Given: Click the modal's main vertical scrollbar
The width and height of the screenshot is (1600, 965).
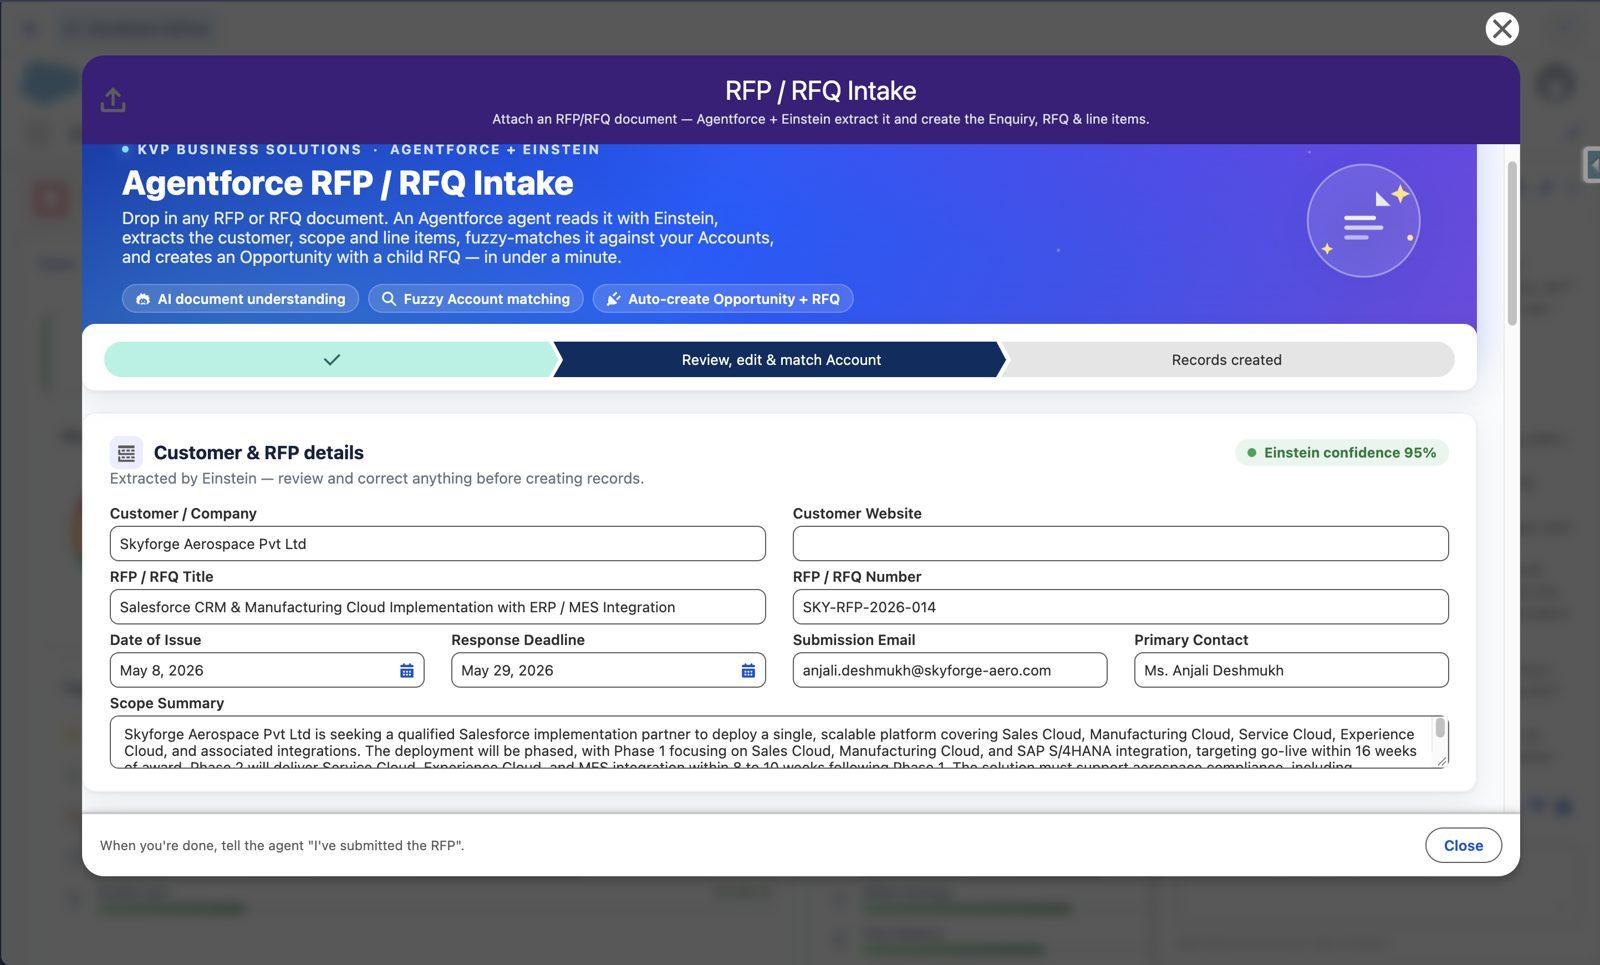Looking at the screenshot, I should point(1512,243).
